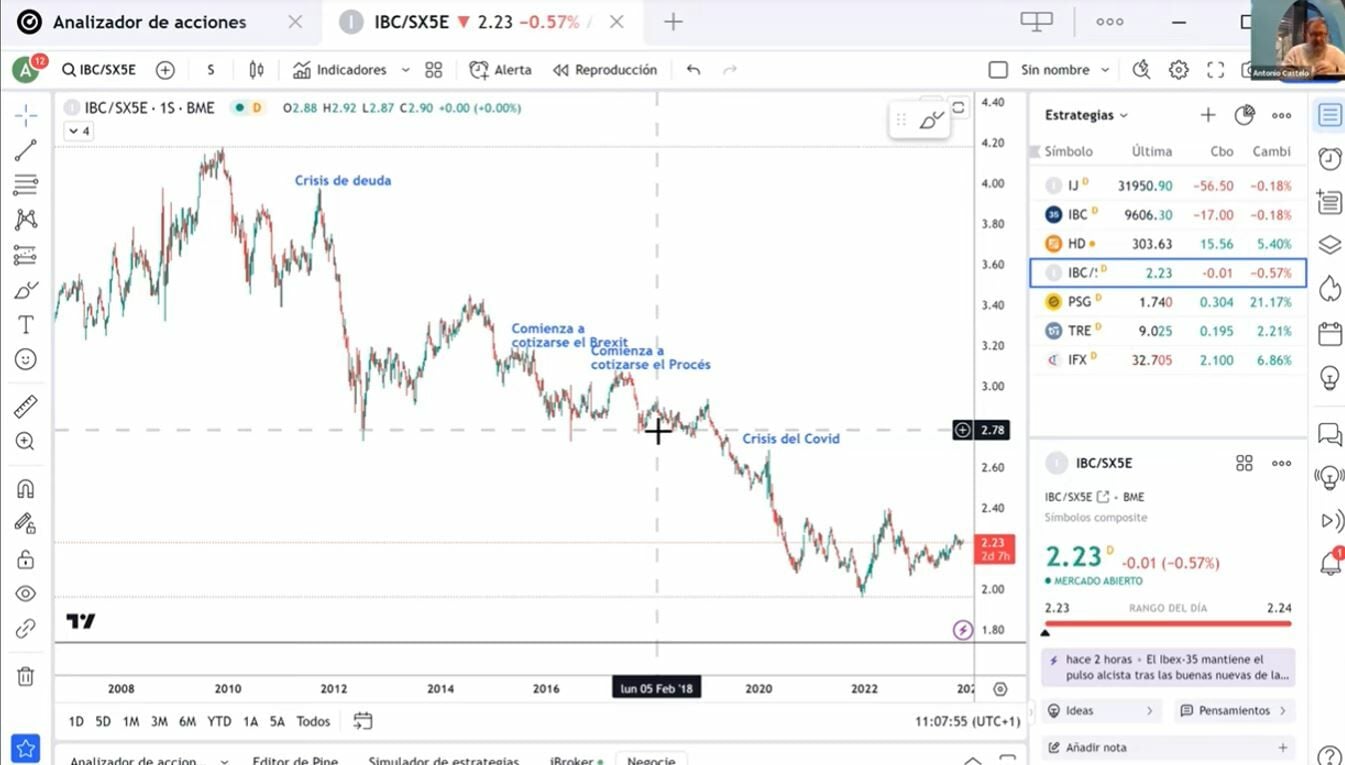Toggle lock all drawings padlock

tap(26, 559)
